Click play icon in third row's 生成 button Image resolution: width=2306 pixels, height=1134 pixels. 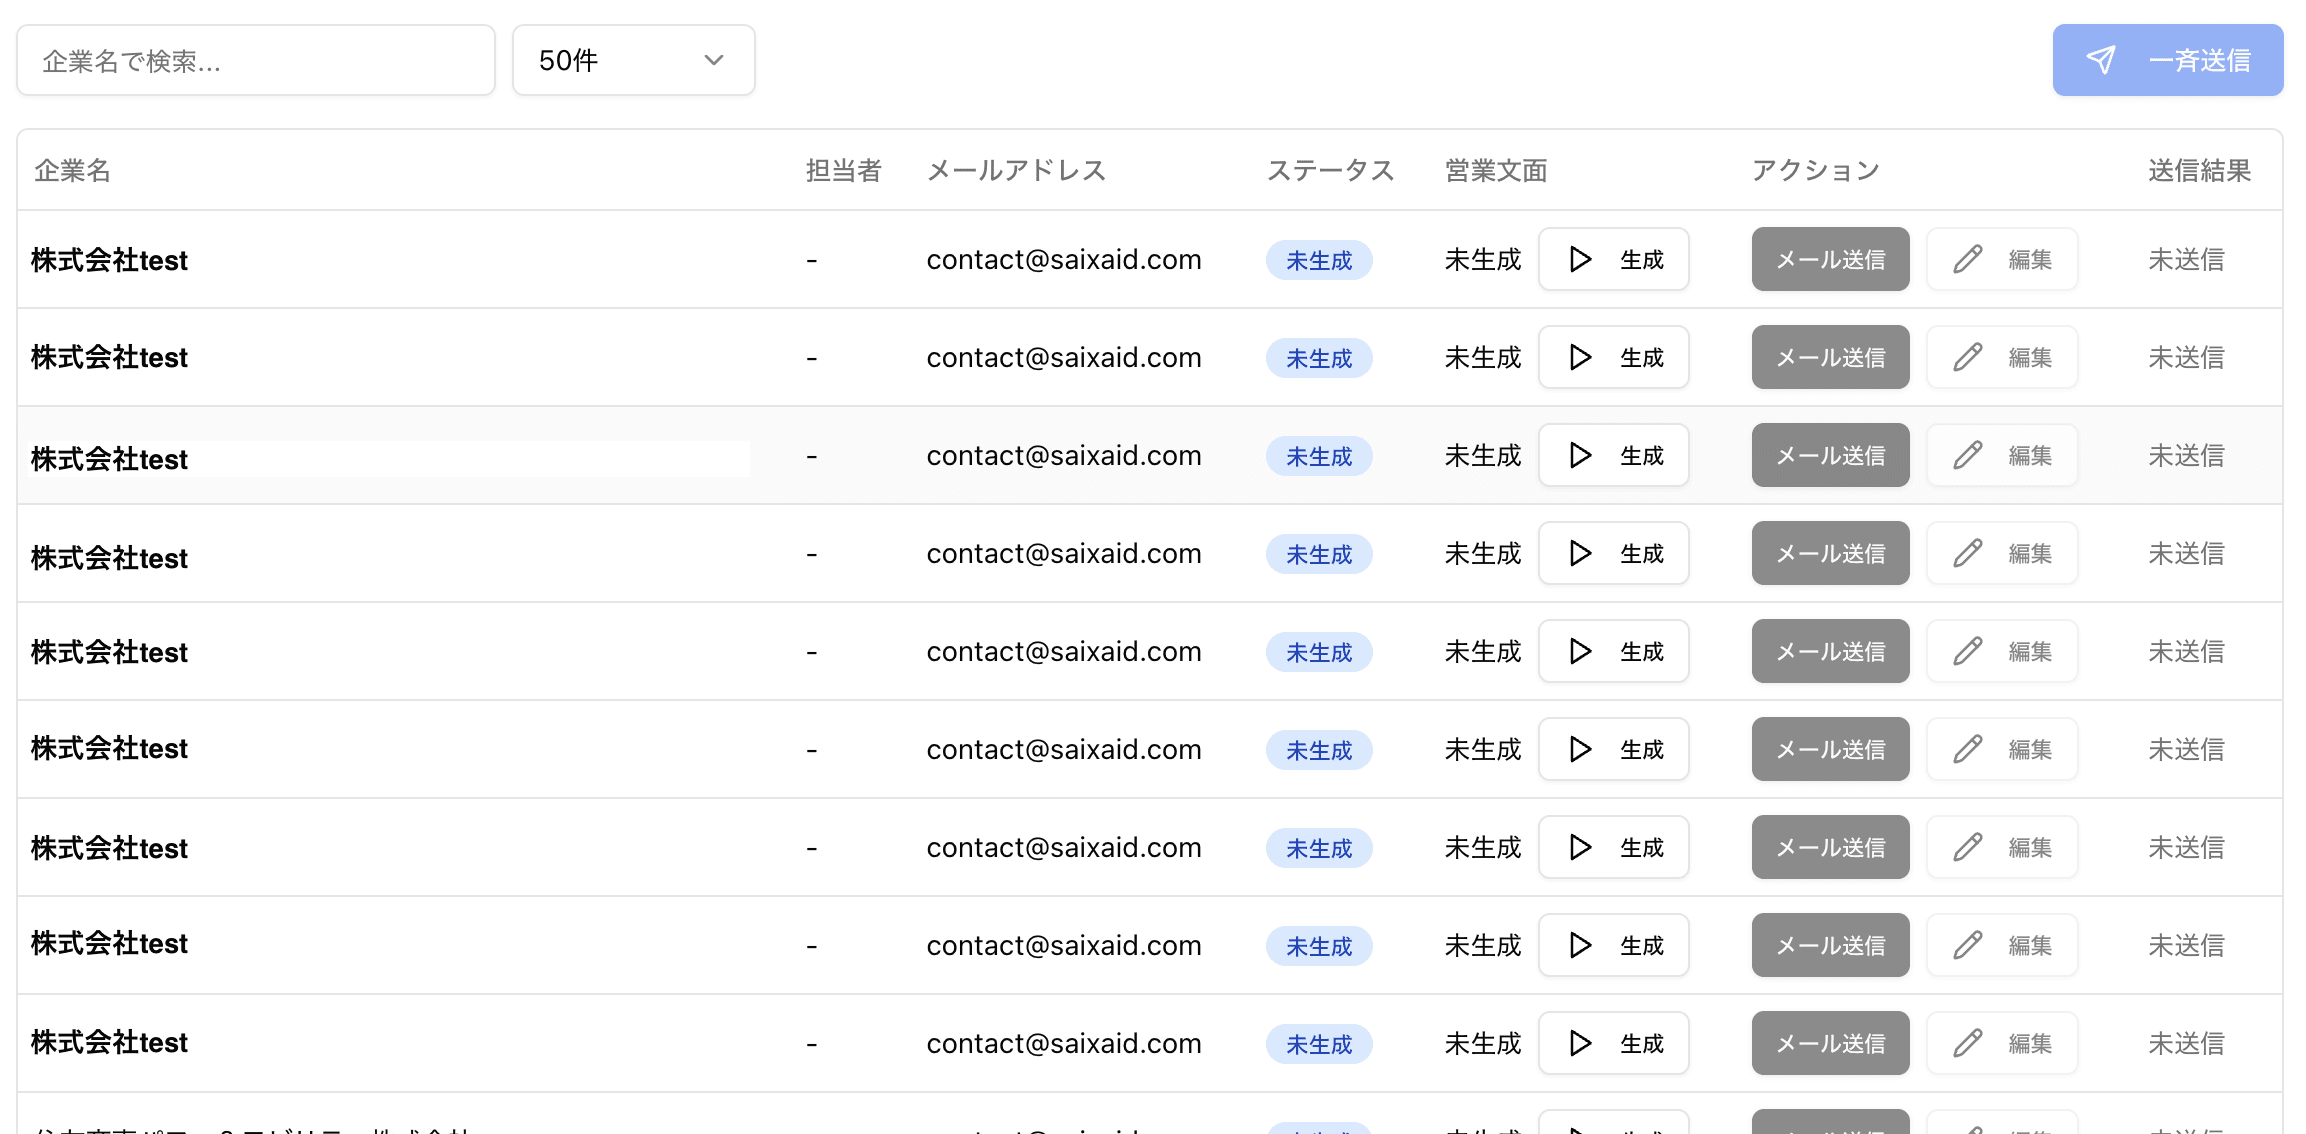coord(1580,455)
